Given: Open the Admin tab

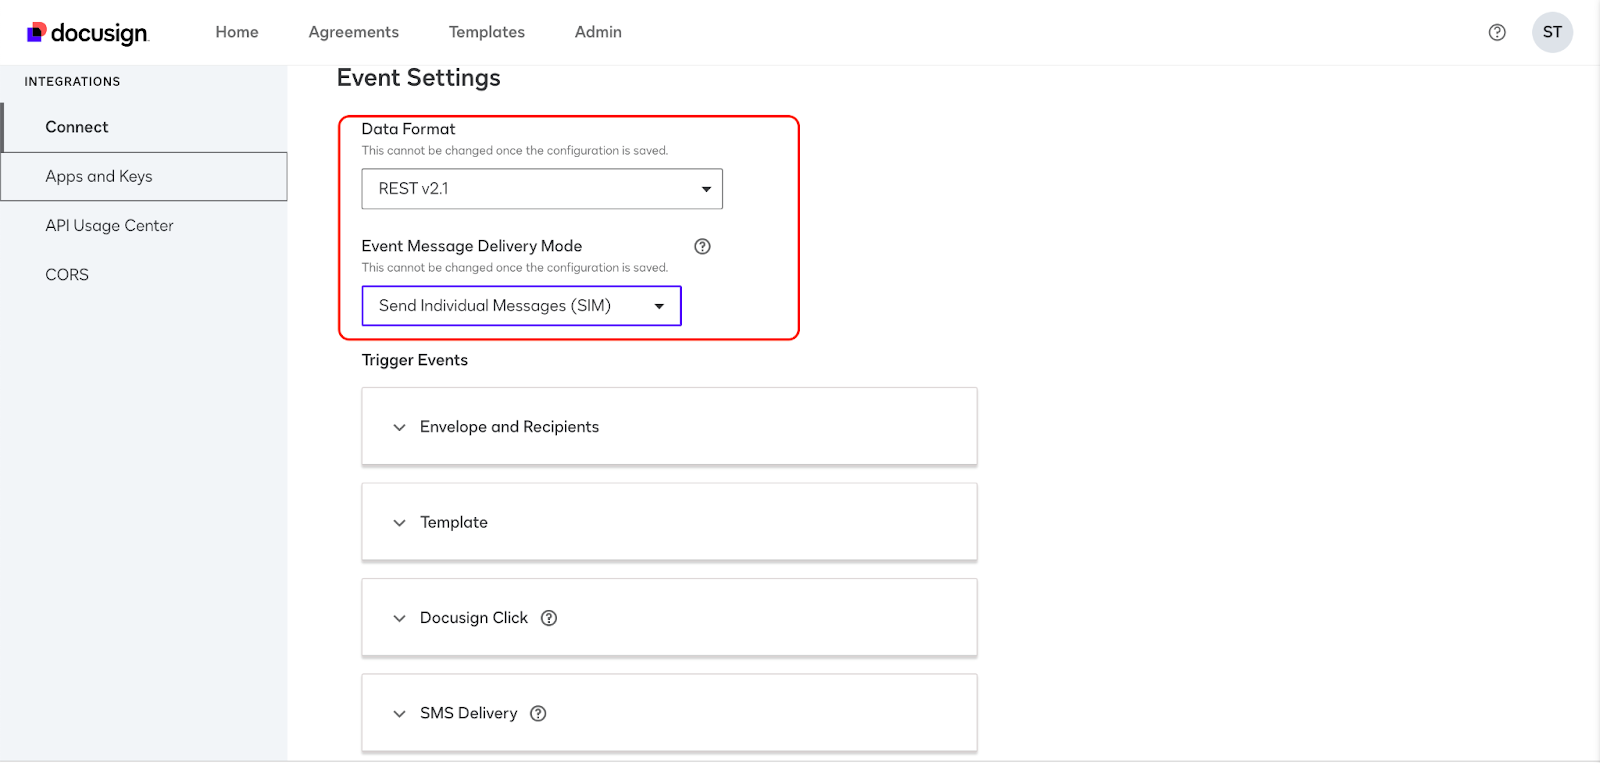Looking at the screenshot, I should (x=598, y=32).
